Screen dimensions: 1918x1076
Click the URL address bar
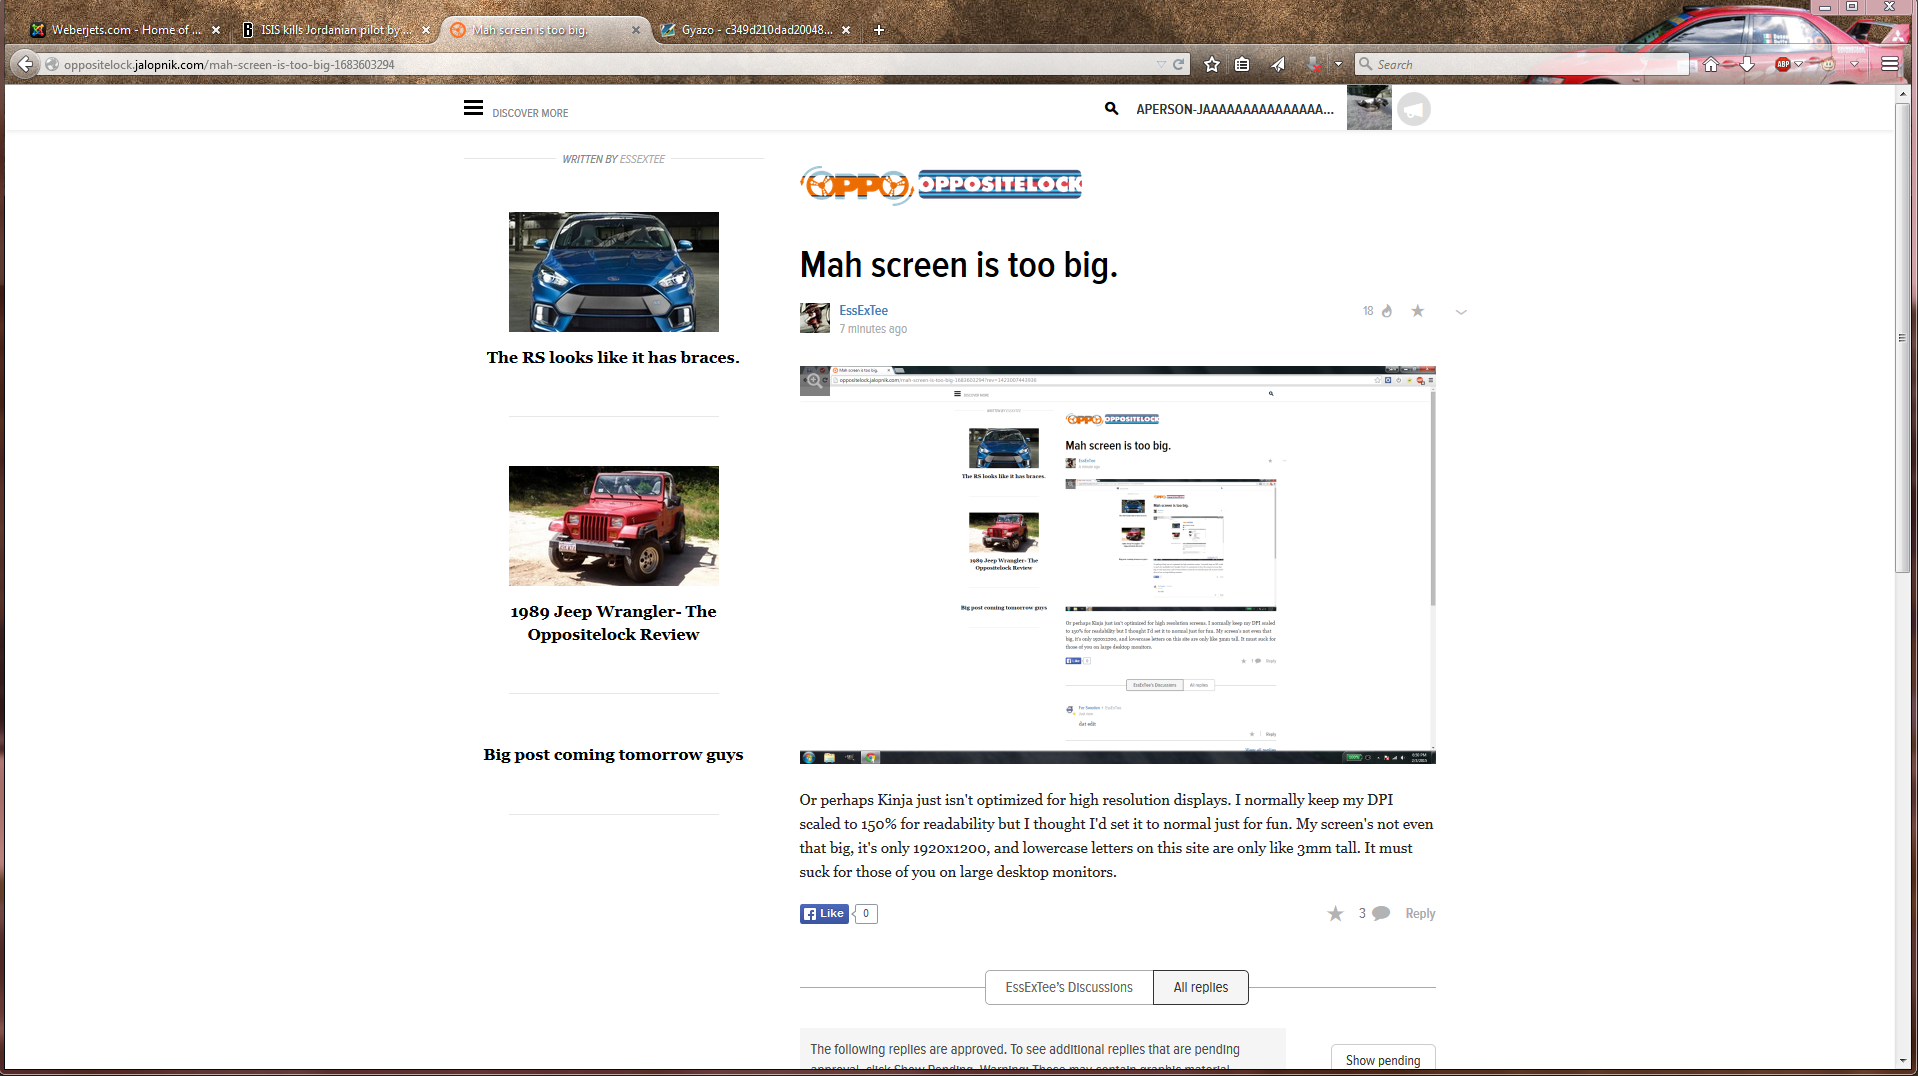pos(600,64)
